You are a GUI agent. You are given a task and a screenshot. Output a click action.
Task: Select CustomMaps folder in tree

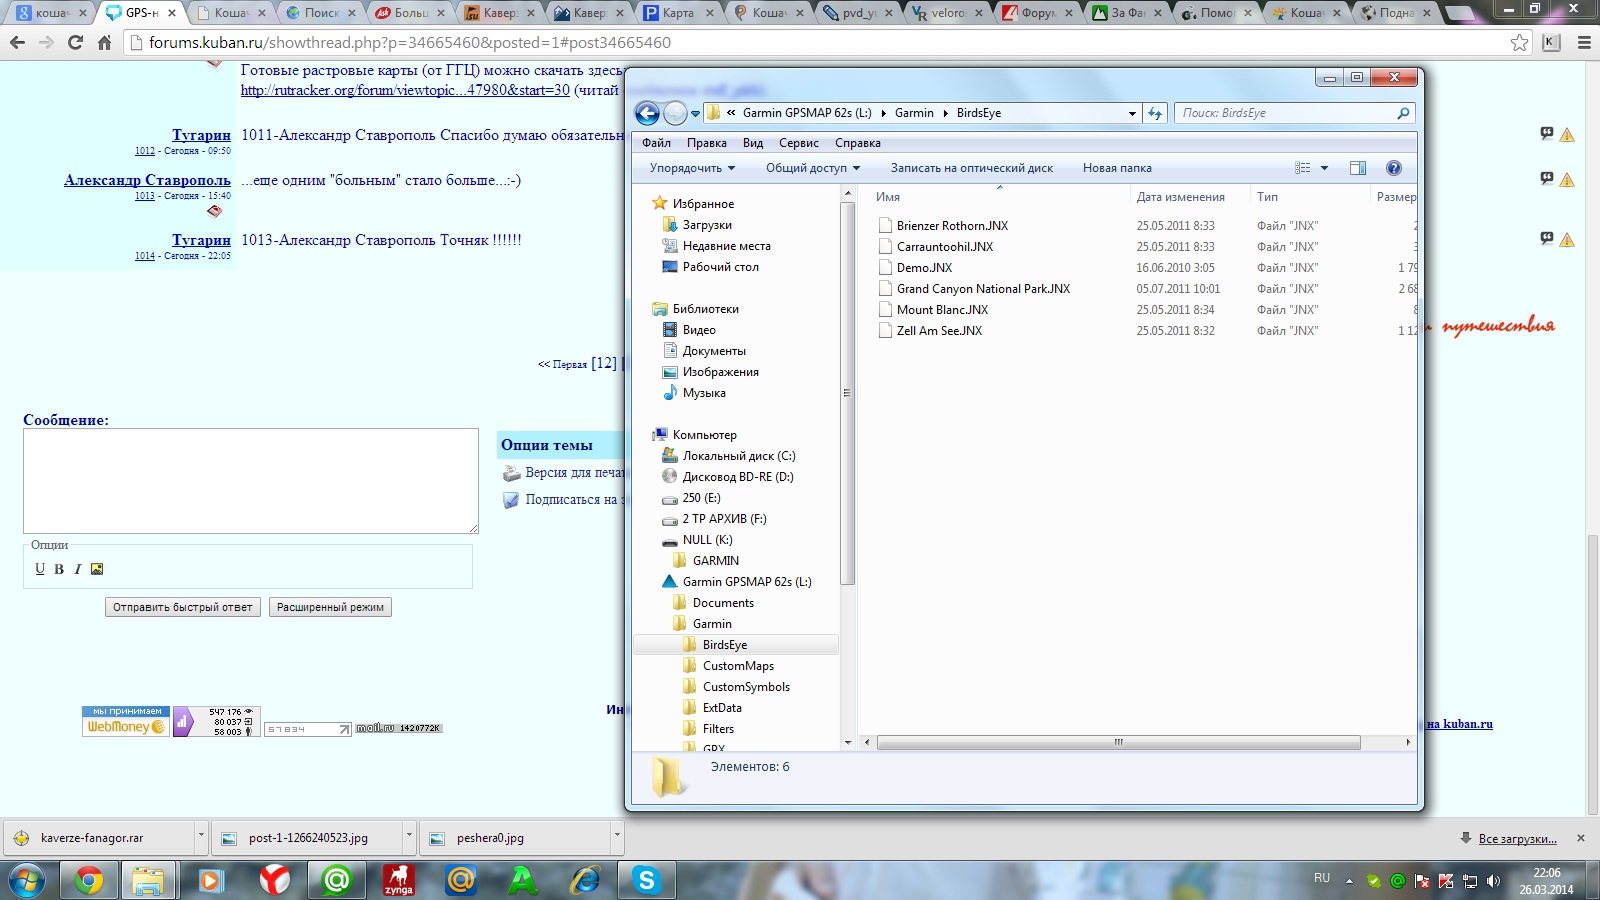[738, 666]
